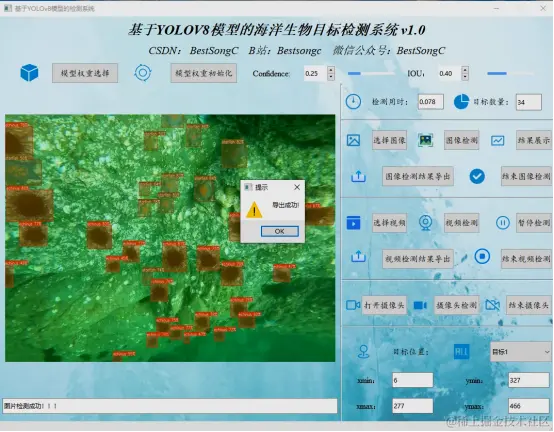Image resolution: width=554 pixels, height=432 pixels.
Task: Click the 打开摄像头 button
Action: (384, 305)
